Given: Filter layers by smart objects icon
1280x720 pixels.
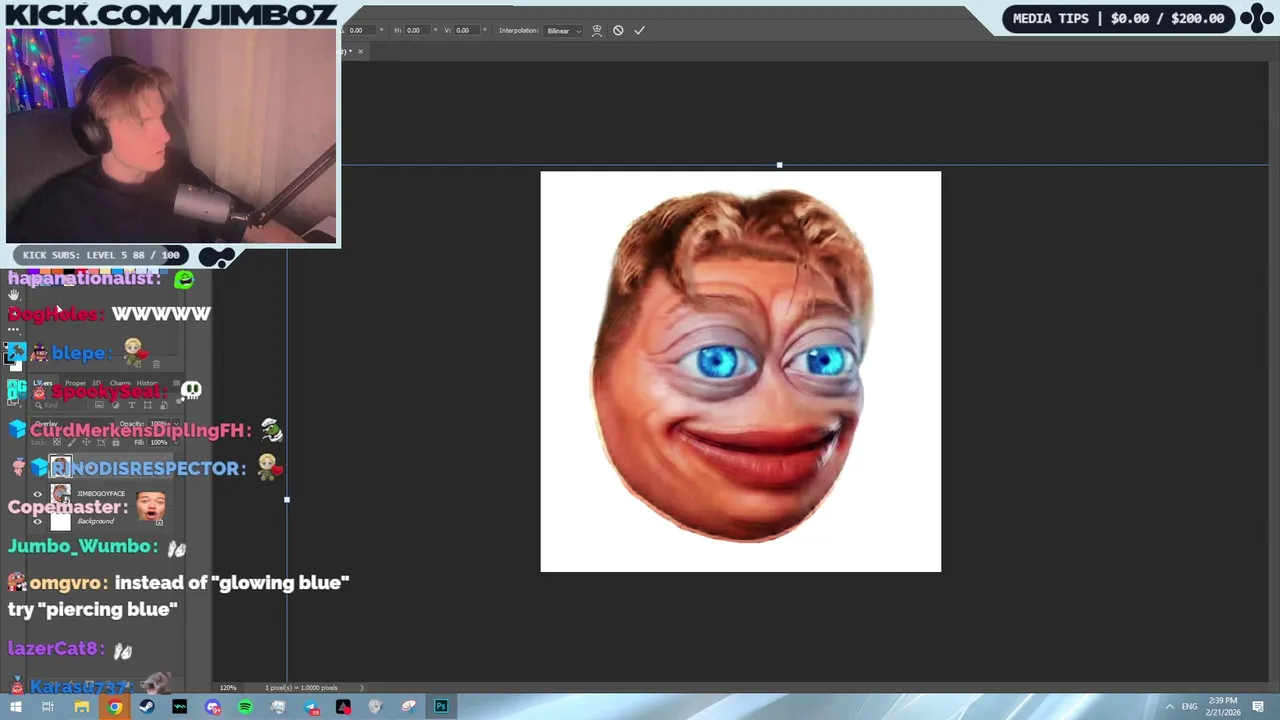Looking at the screenshot, I should [164, 405].
